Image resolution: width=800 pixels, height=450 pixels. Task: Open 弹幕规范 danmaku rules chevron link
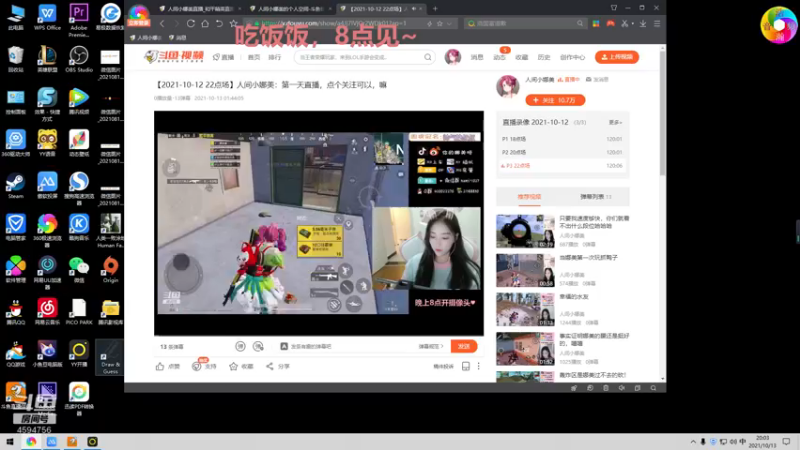pyautogui.click(x=431, y=346)
